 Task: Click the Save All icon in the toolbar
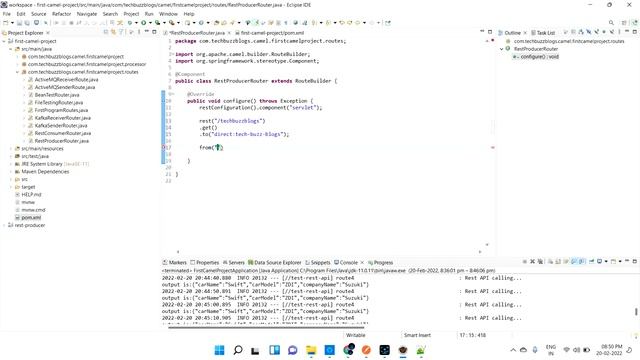click(27, 23)
